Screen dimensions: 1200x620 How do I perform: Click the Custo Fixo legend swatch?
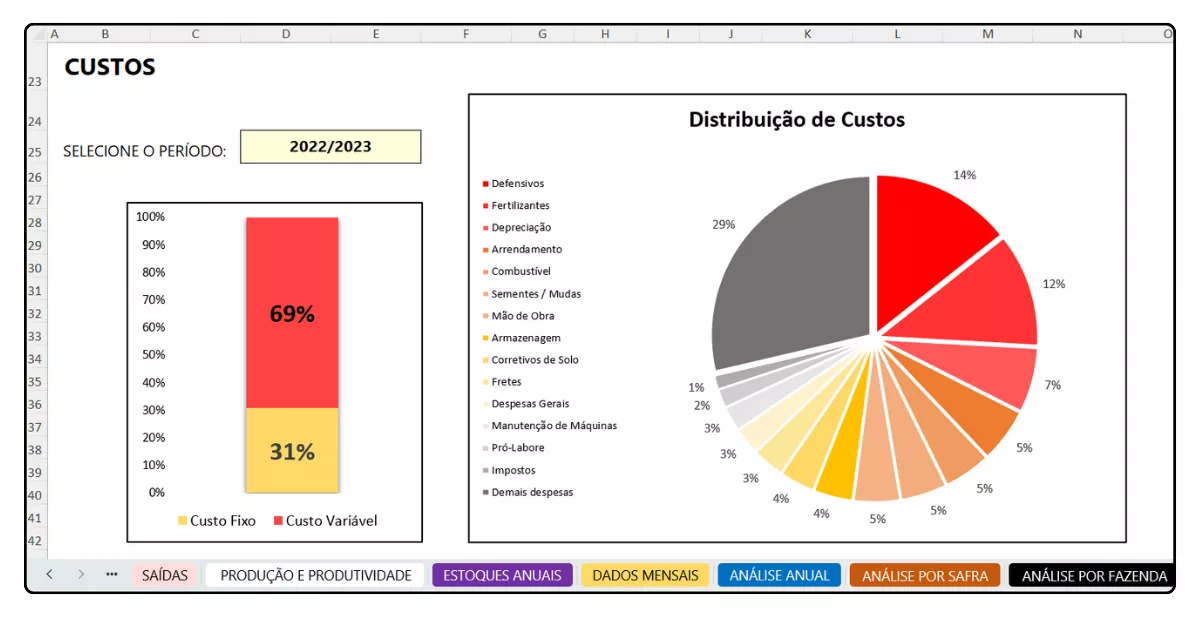(182, 521)
